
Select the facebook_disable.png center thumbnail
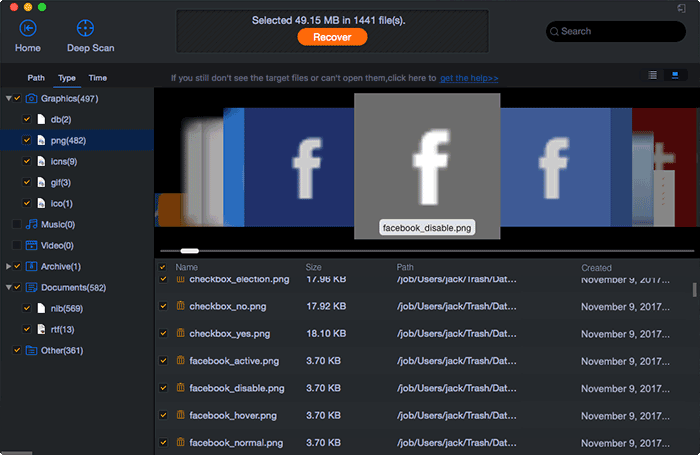(427, 166)
